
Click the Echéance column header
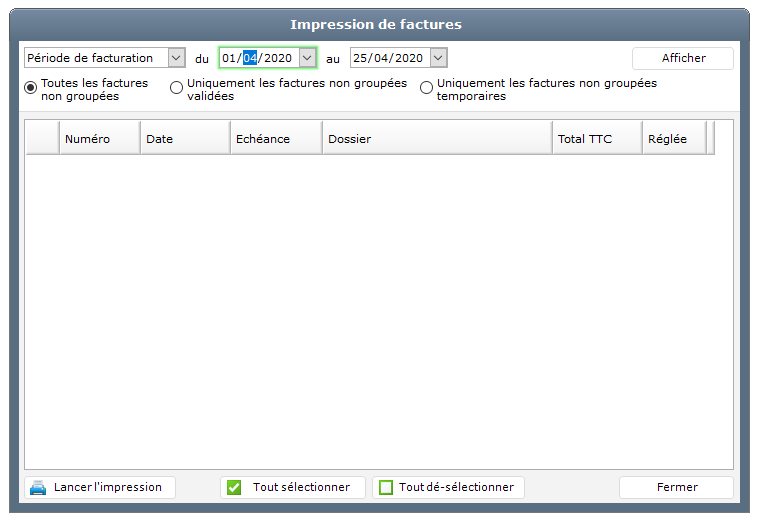pyautogui.click(x=276, y=139)
